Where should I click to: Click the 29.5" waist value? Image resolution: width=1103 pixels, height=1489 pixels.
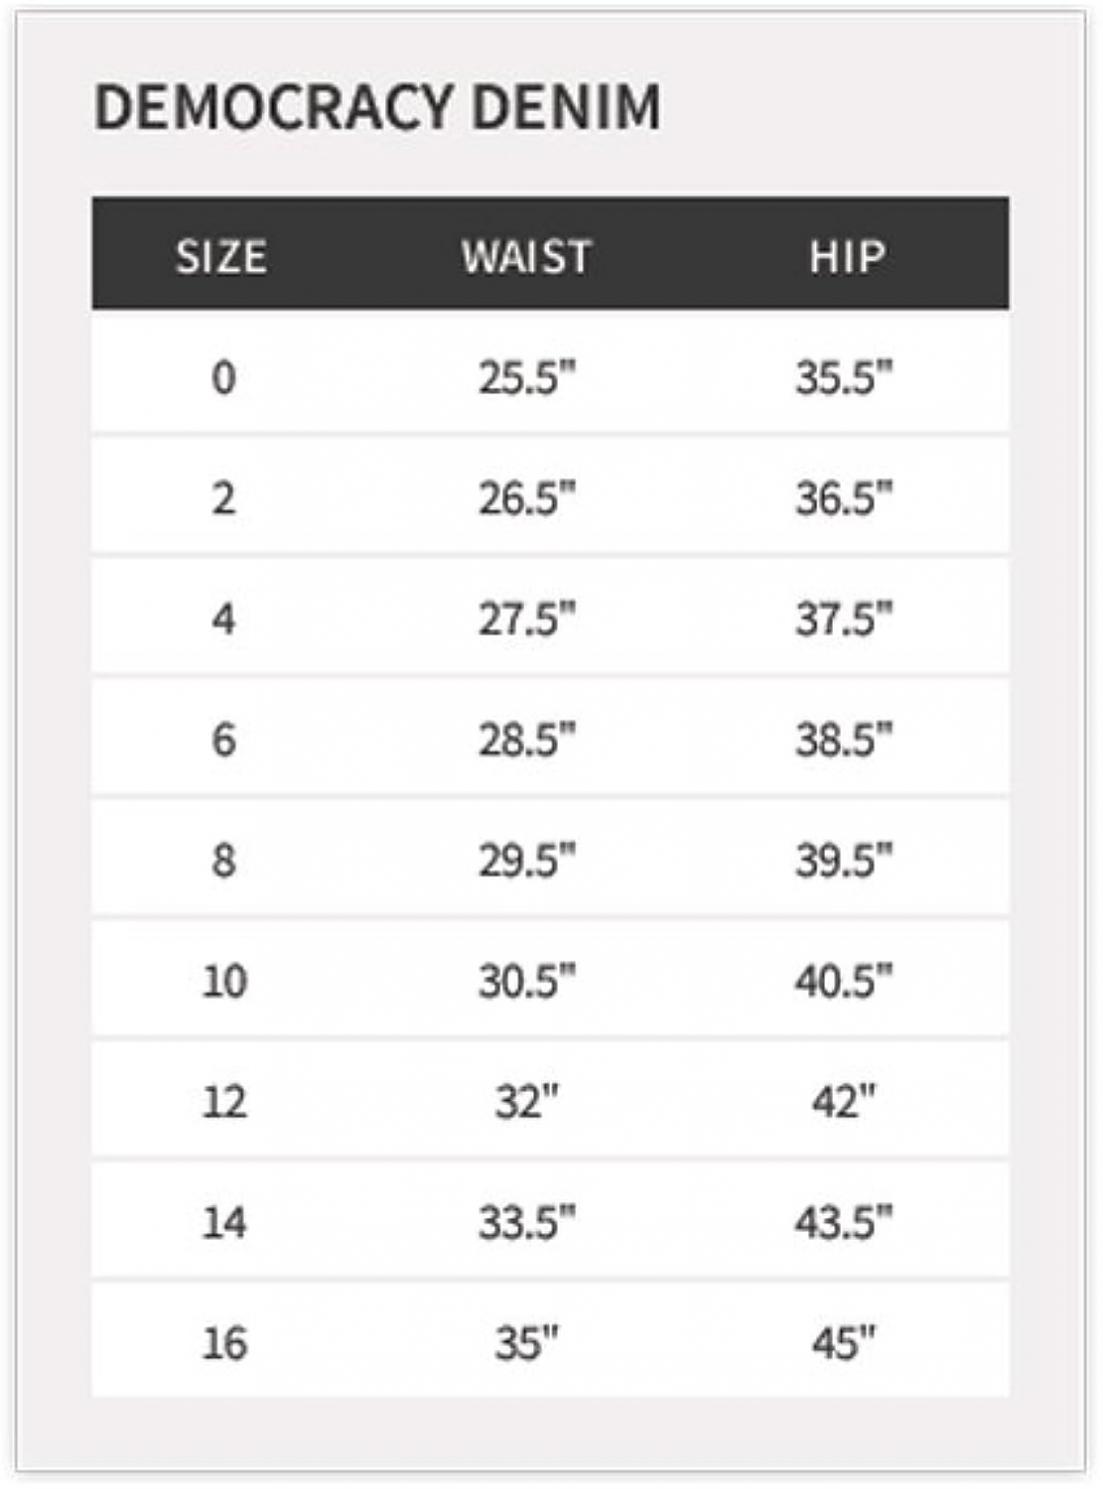tap(527, 860)
